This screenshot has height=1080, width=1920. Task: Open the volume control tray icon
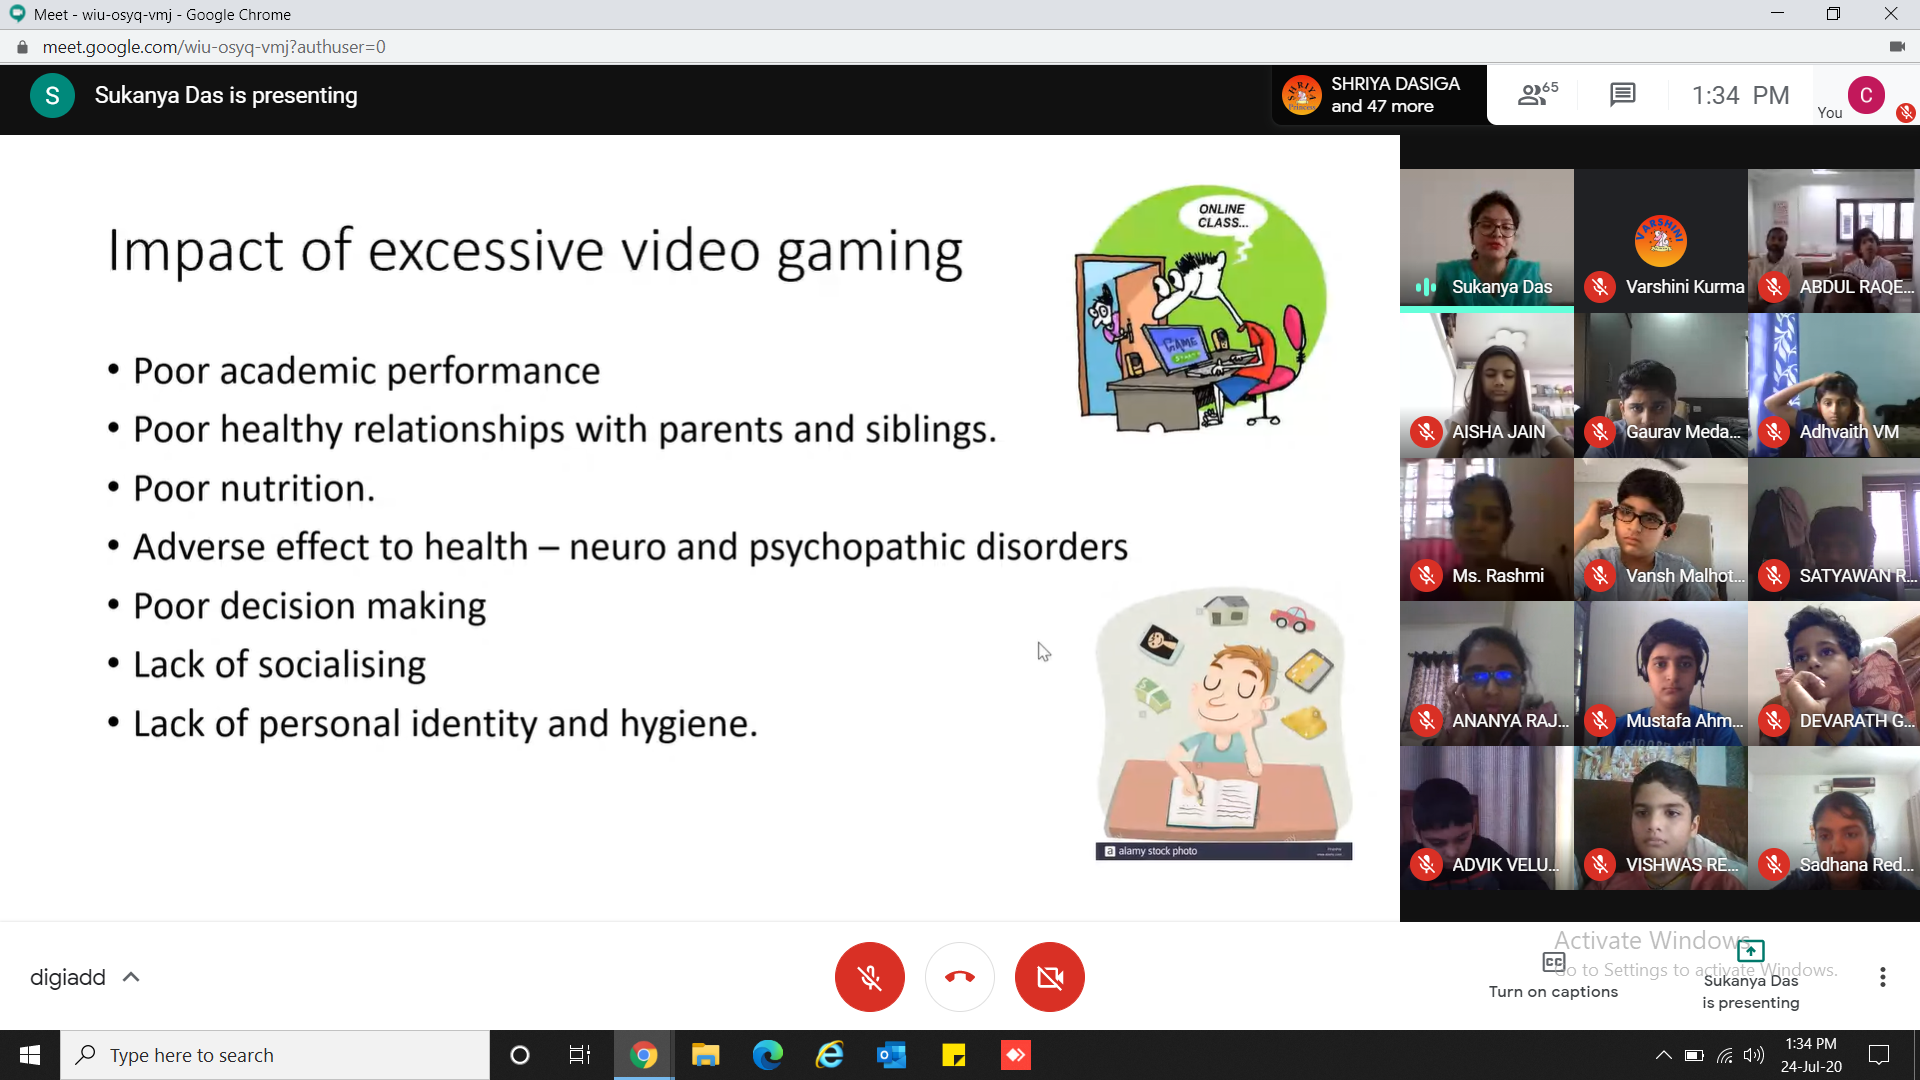1754,1055
